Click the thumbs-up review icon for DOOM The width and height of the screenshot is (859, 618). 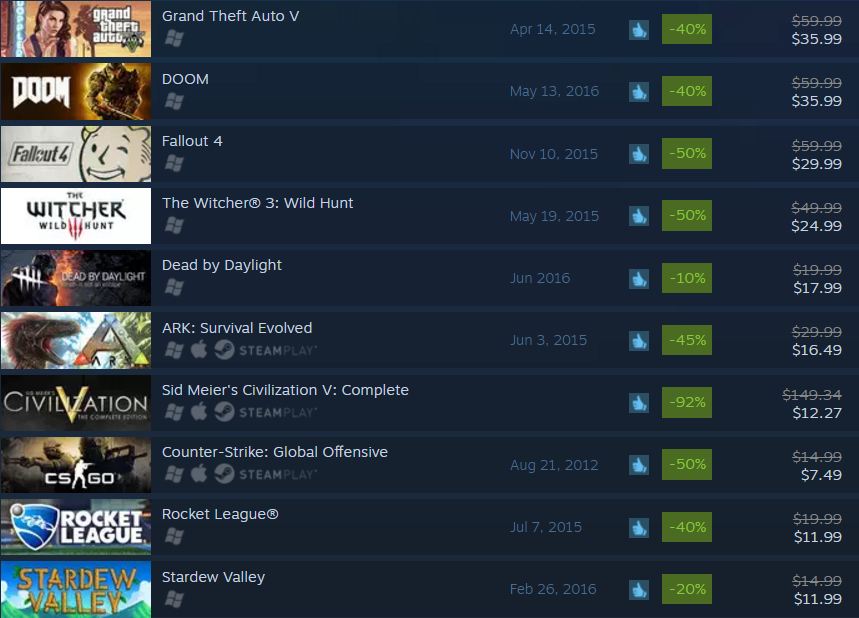(639, 91)
